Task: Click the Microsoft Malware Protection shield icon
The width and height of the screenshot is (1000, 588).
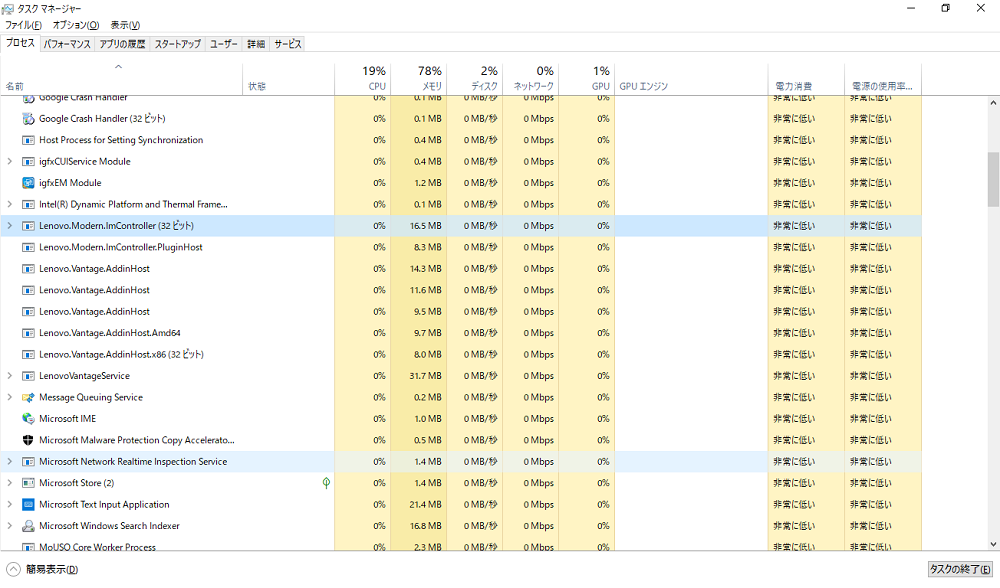Action: click(28, 440)
